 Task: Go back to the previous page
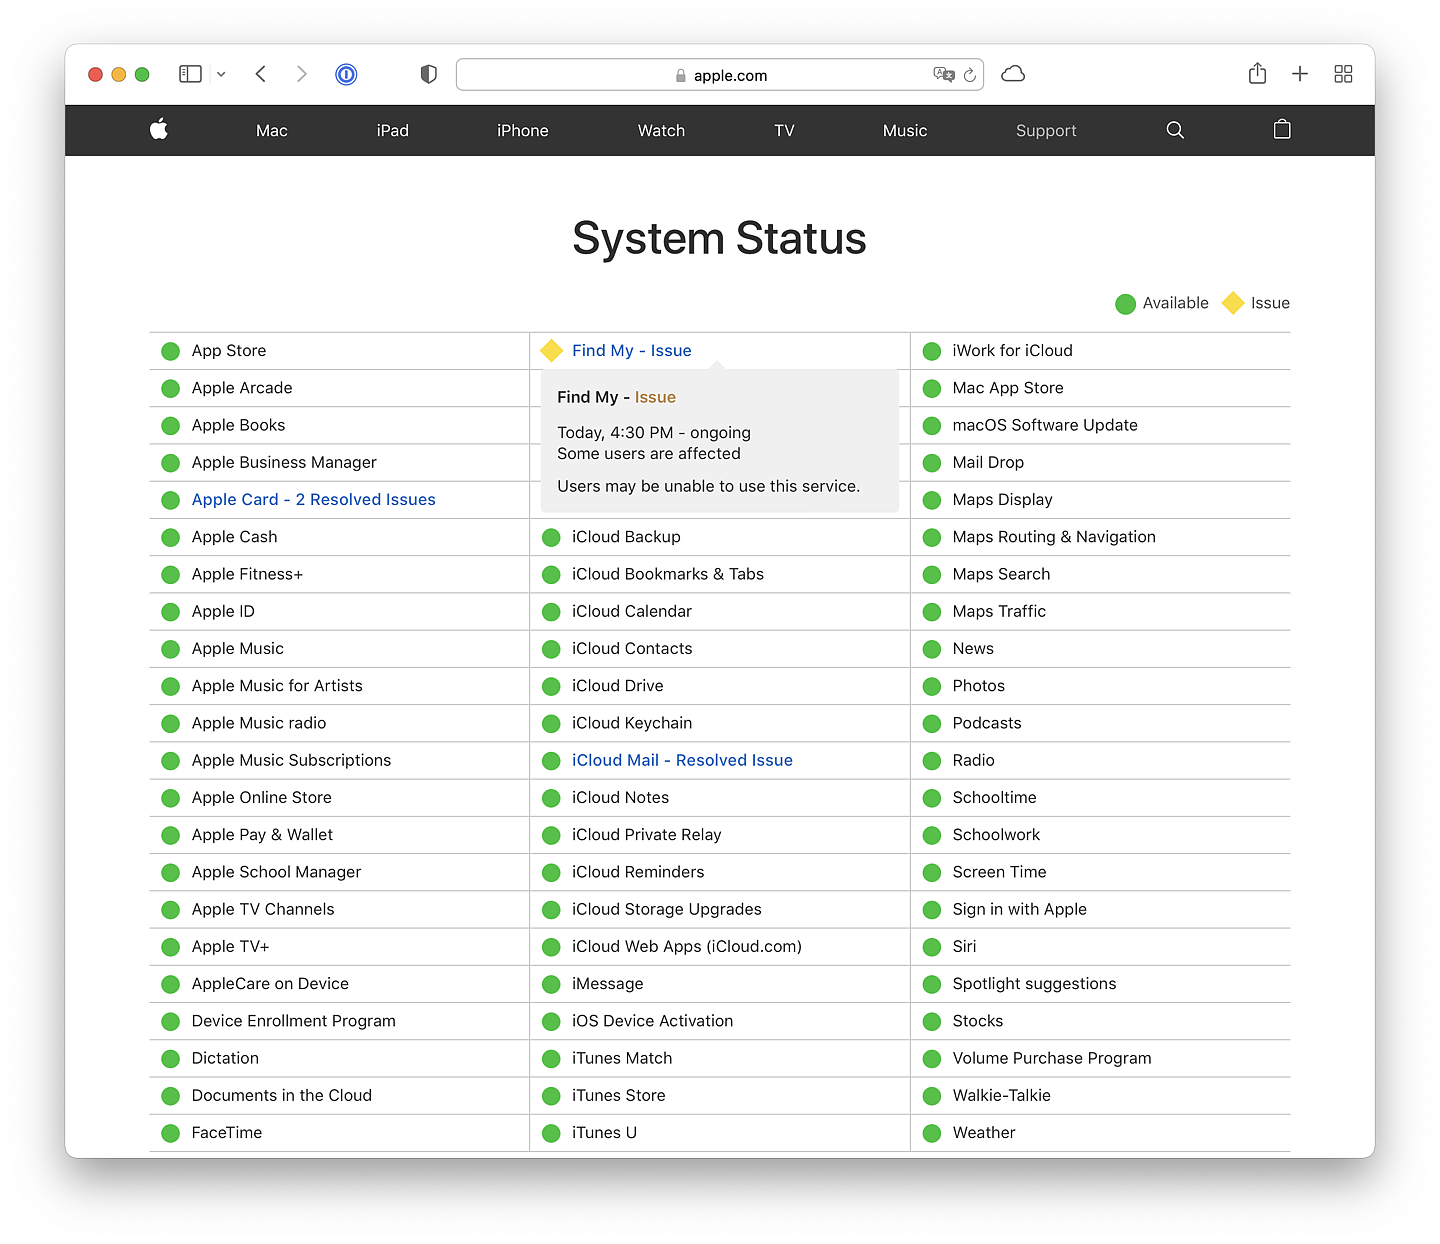(x=261, y=74)
